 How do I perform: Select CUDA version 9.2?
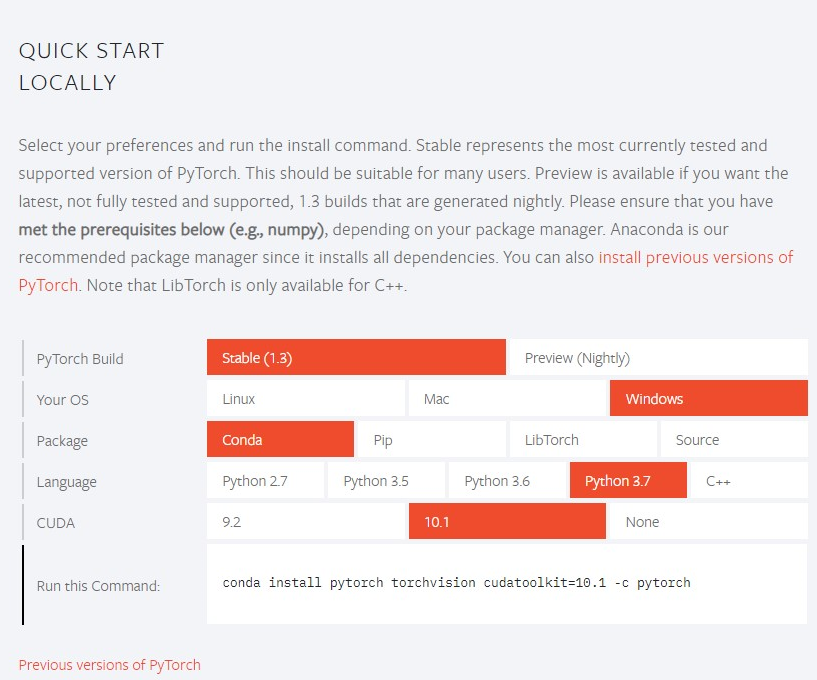point(305,522)
